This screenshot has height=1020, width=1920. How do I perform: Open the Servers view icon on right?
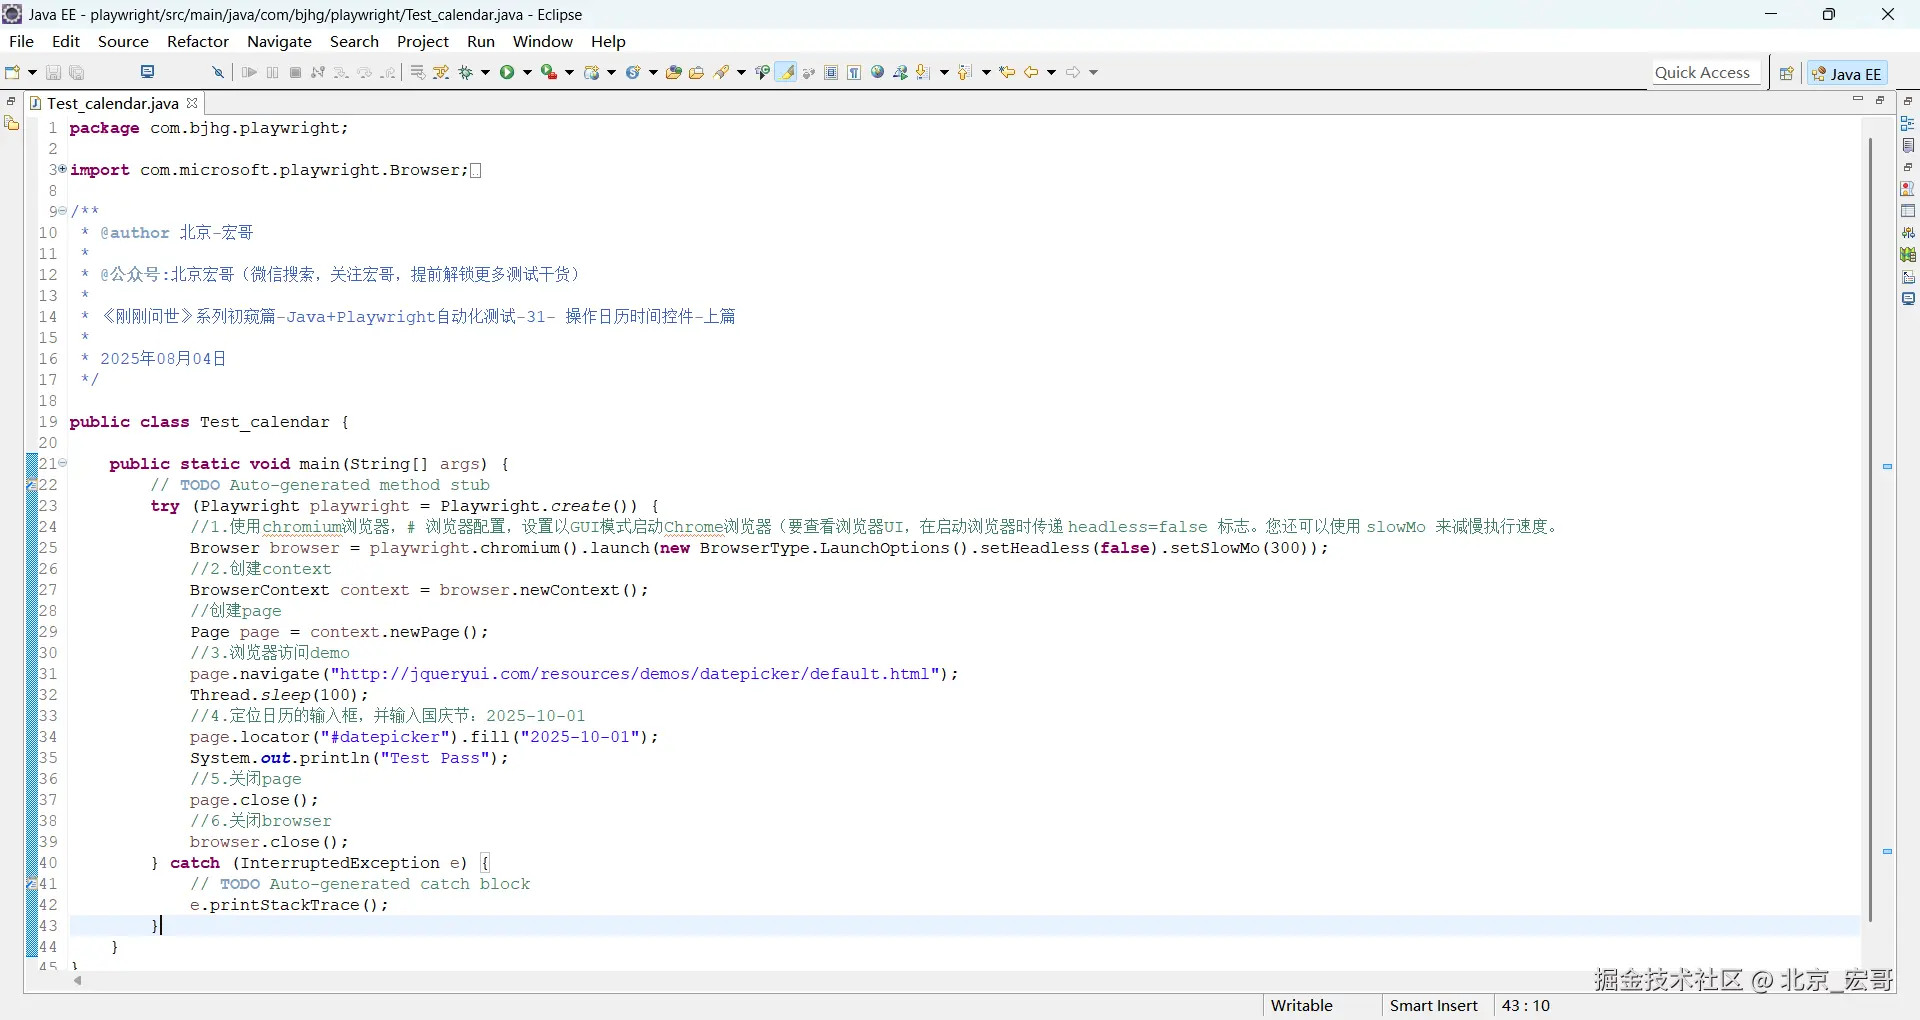(x=1908, y=233)
